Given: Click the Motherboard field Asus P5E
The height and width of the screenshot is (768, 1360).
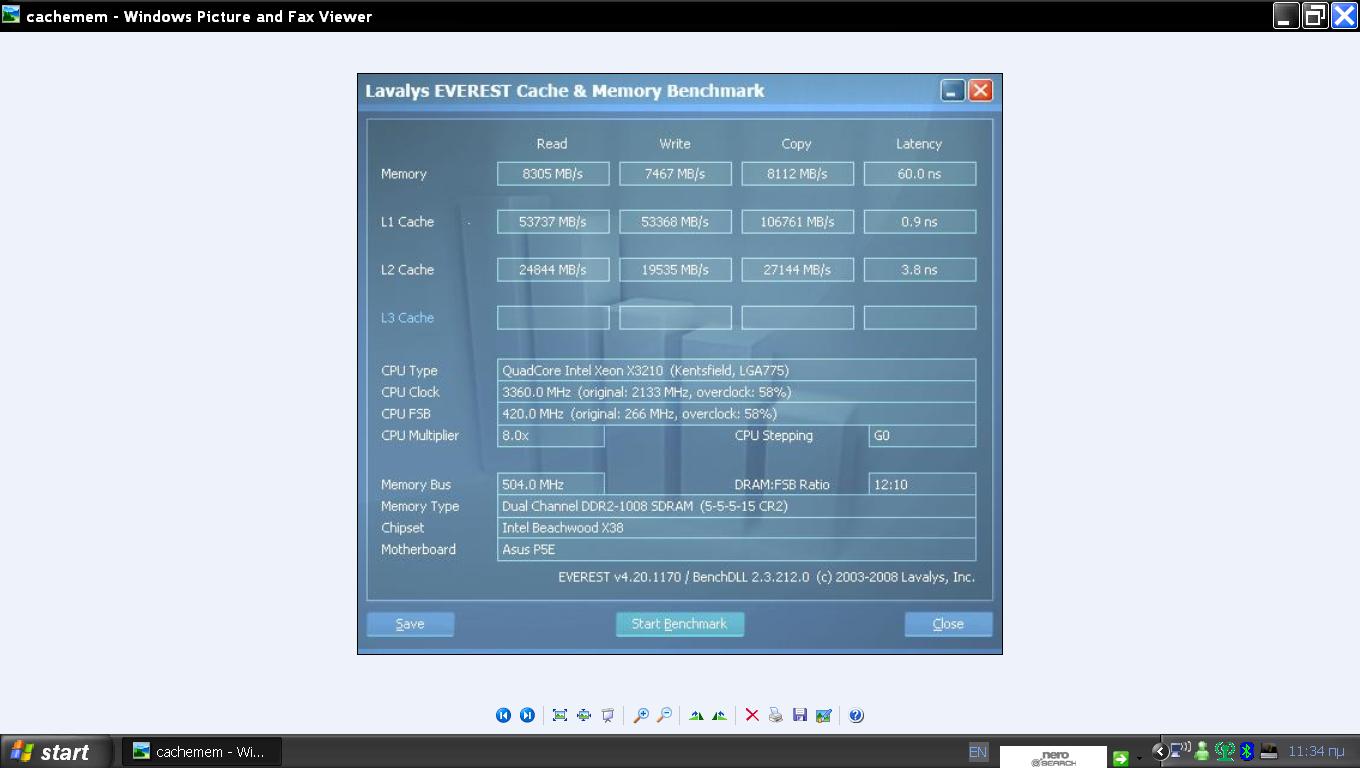Looking at the screenshot, I should [x=736, y=549].
